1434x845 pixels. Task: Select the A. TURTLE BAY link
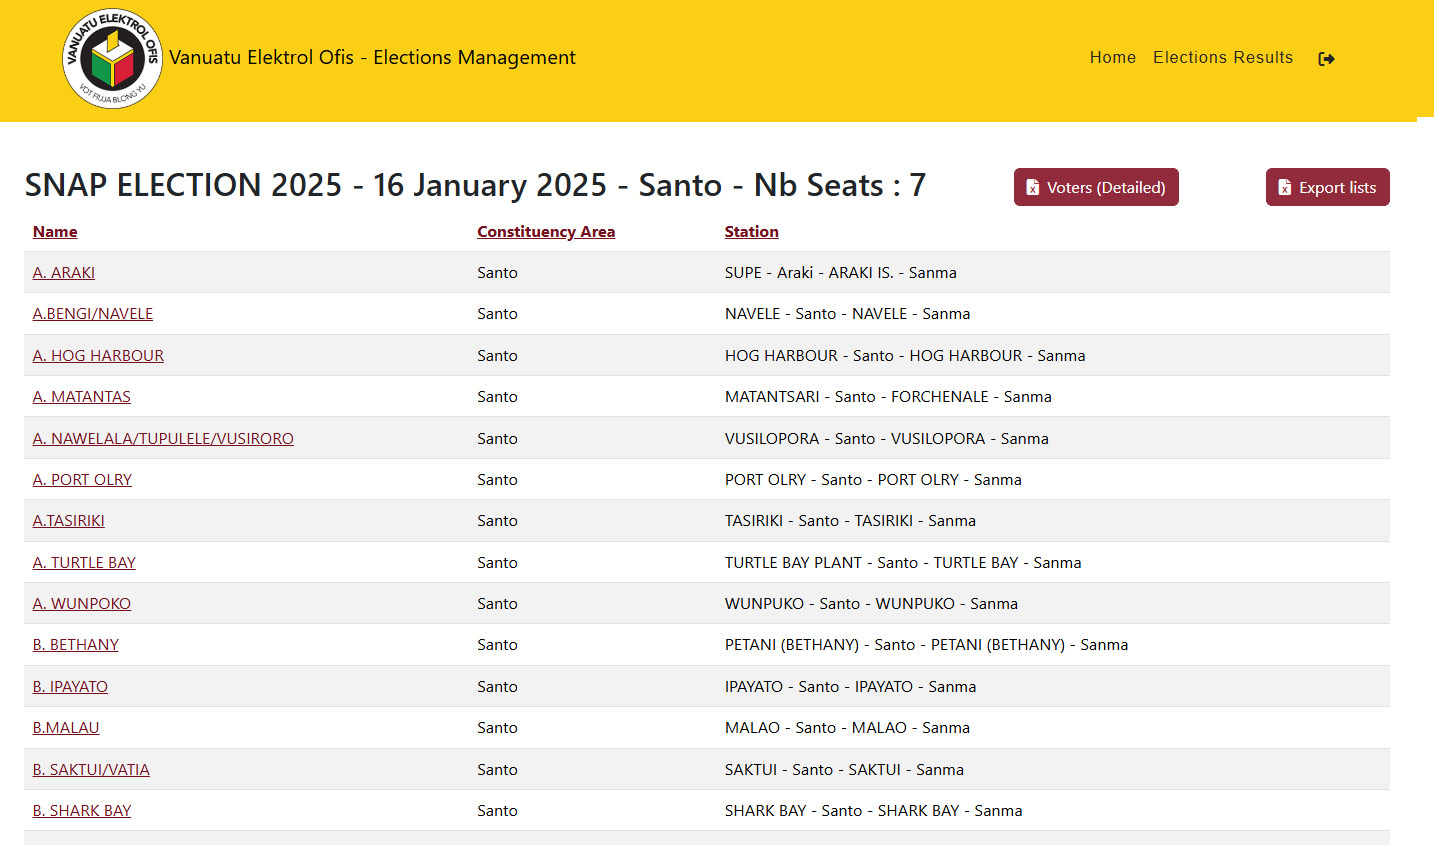pyautogui.click(x=84, y=563)
